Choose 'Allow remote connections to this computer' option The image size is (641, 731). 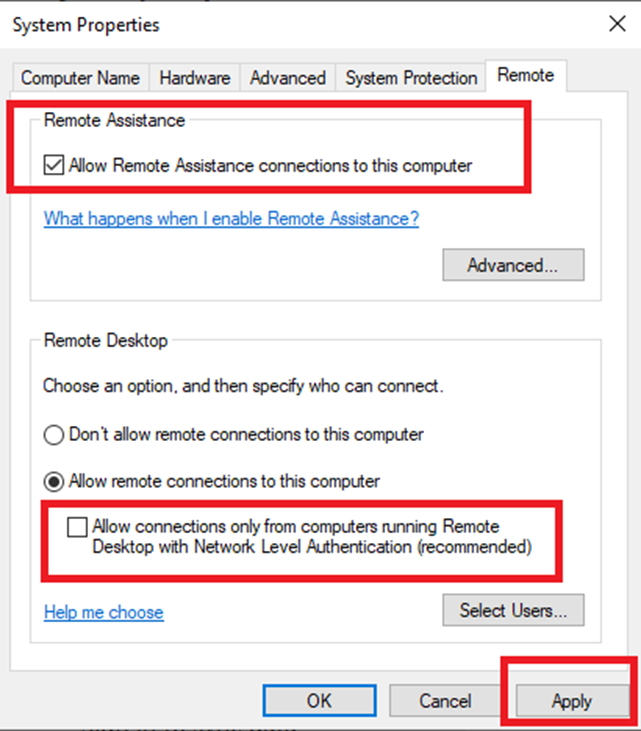(x=54, y=482)
